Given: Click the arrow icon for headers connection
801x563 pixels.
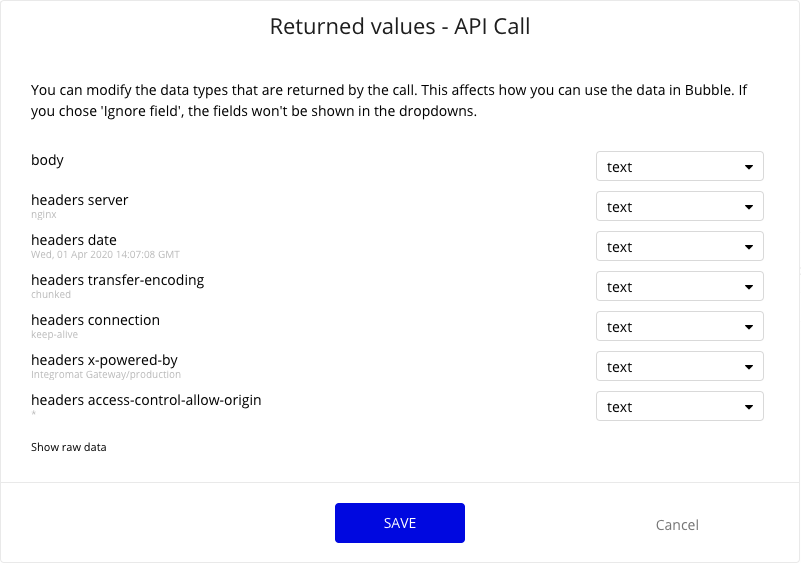Looking at the screenshot, I should 749,327.
